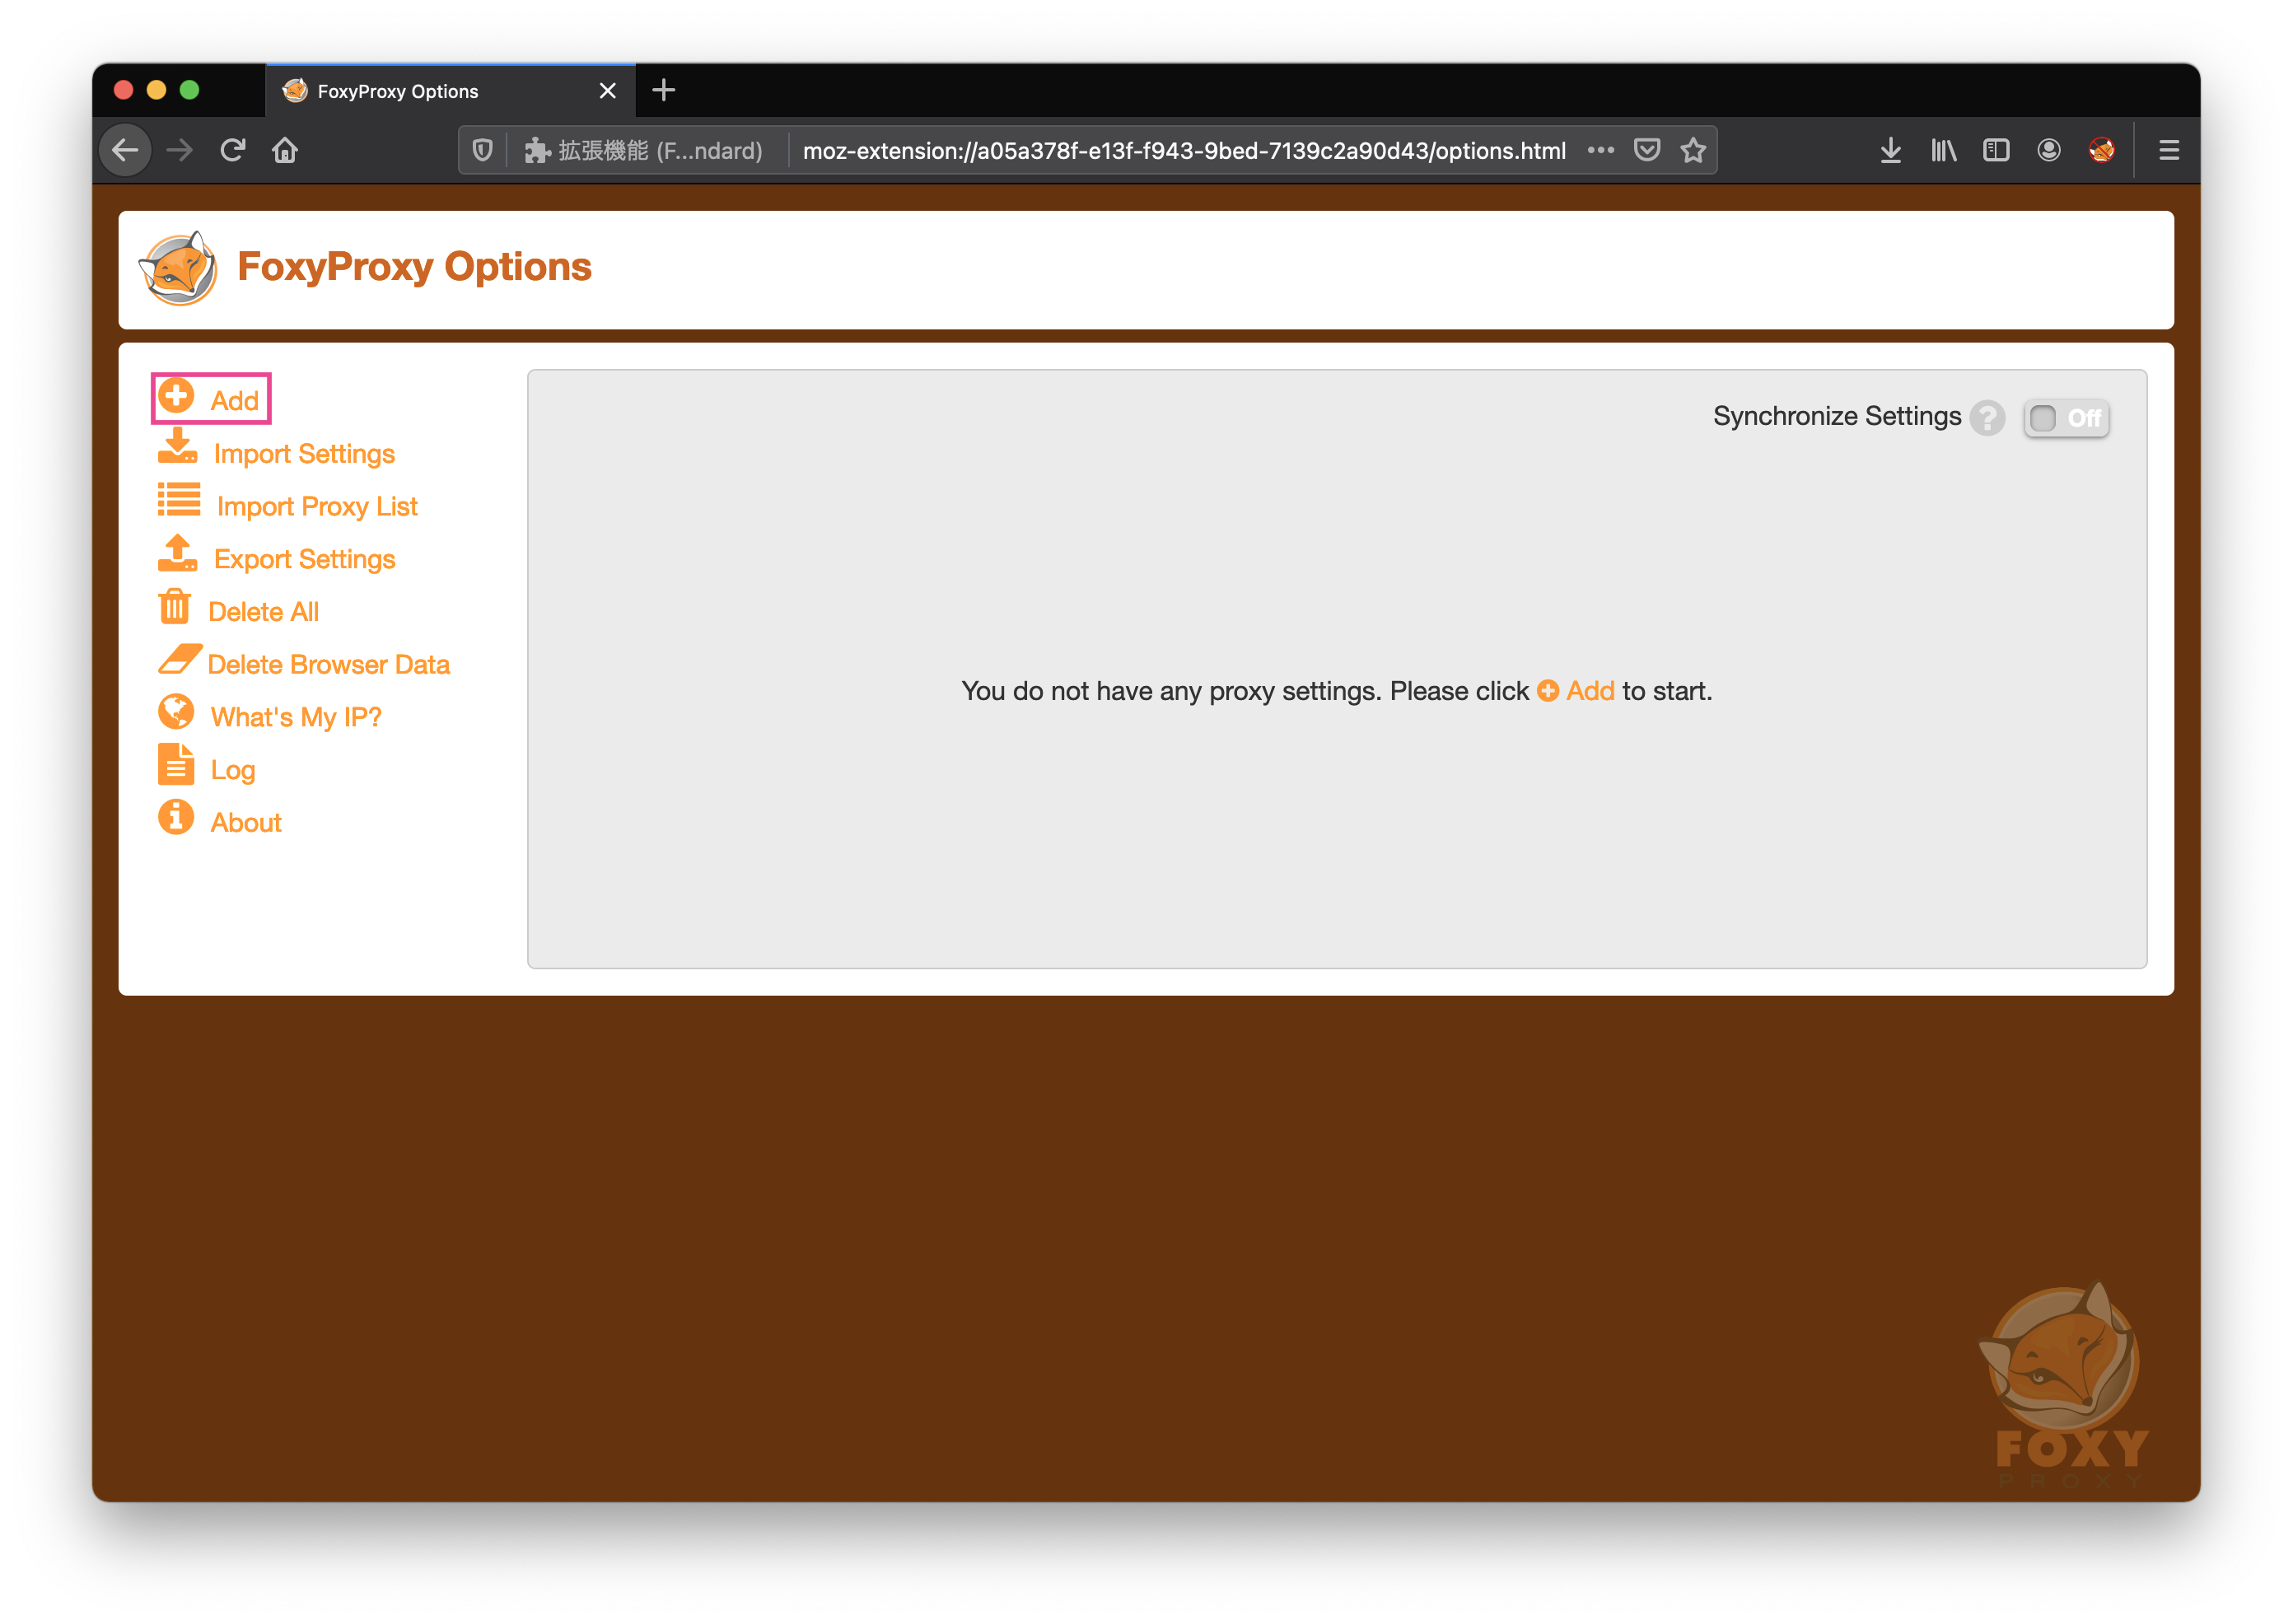Open the browser home page icon
The image size is (2293, 1624).
(x=285, y=150)
